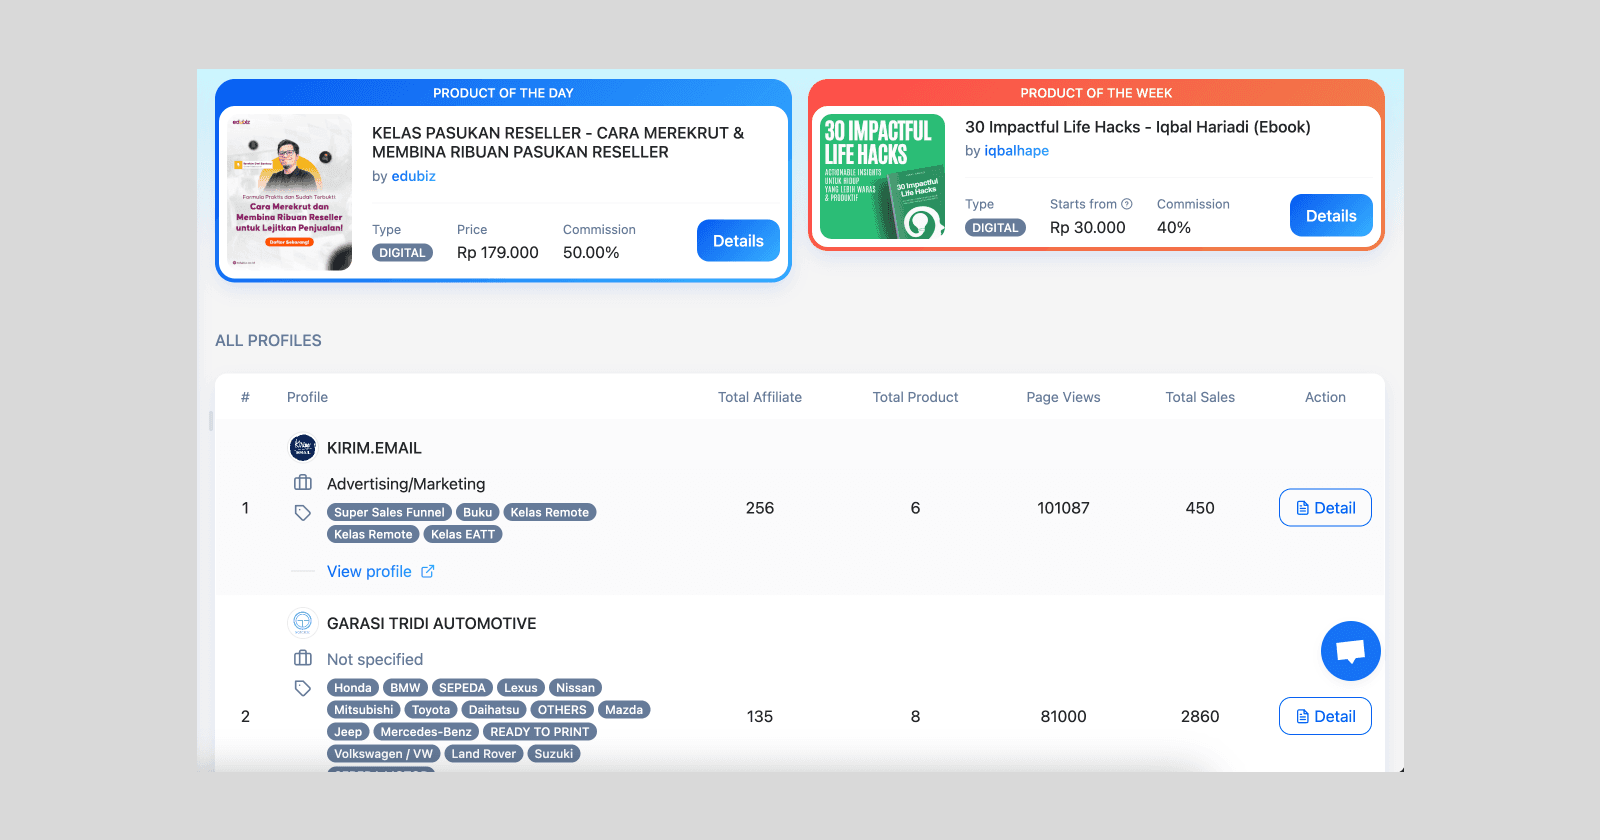
Task: Click the Garasi Tridi Automotive profile logo
Action: pyautogui.click(x=303, y=623)
